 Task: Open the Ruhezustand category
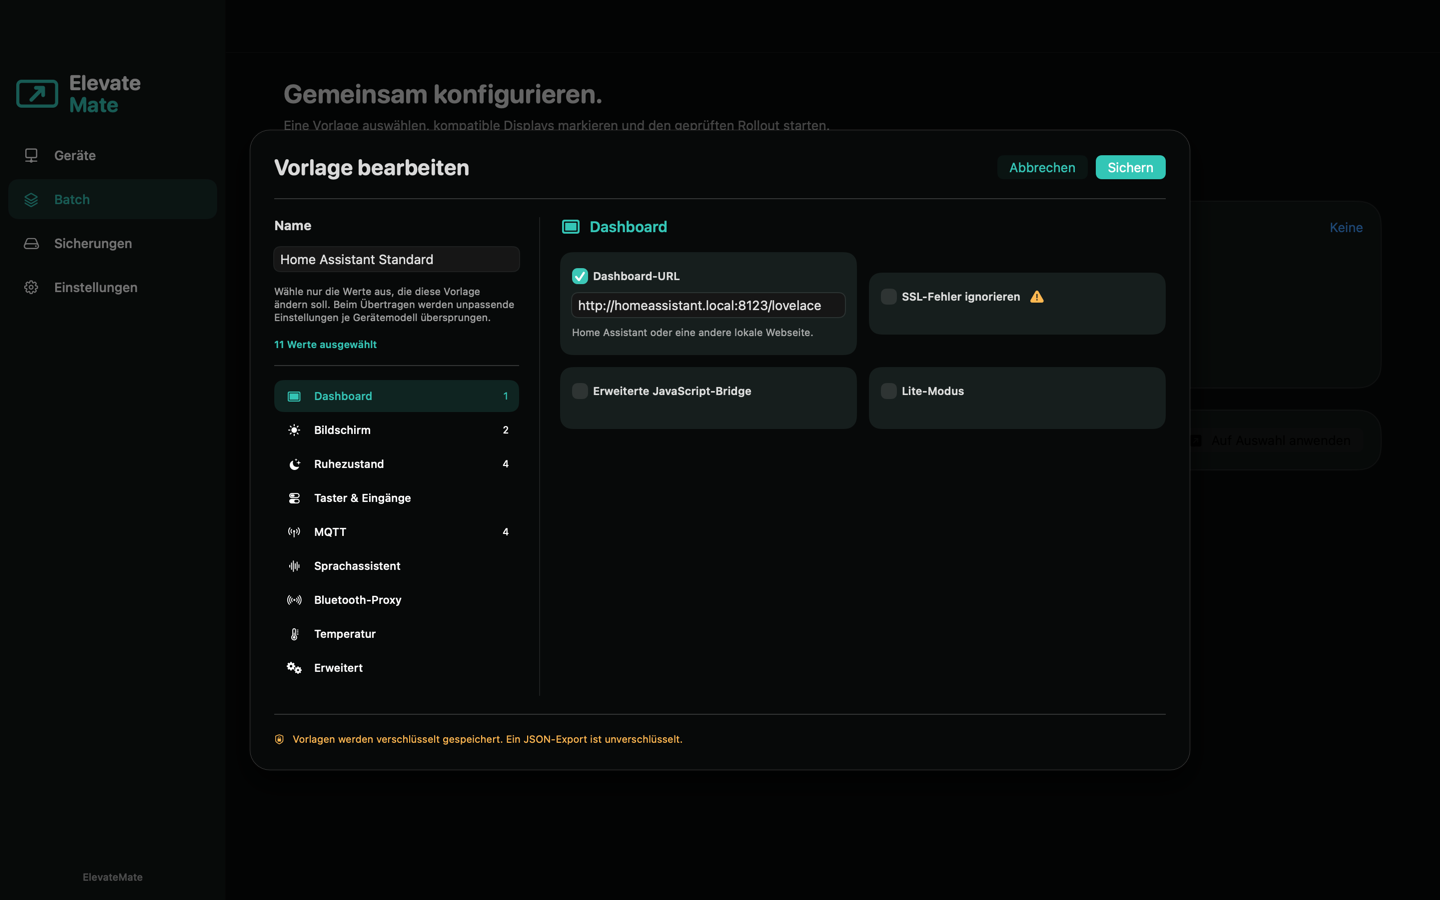click(396, 464)
